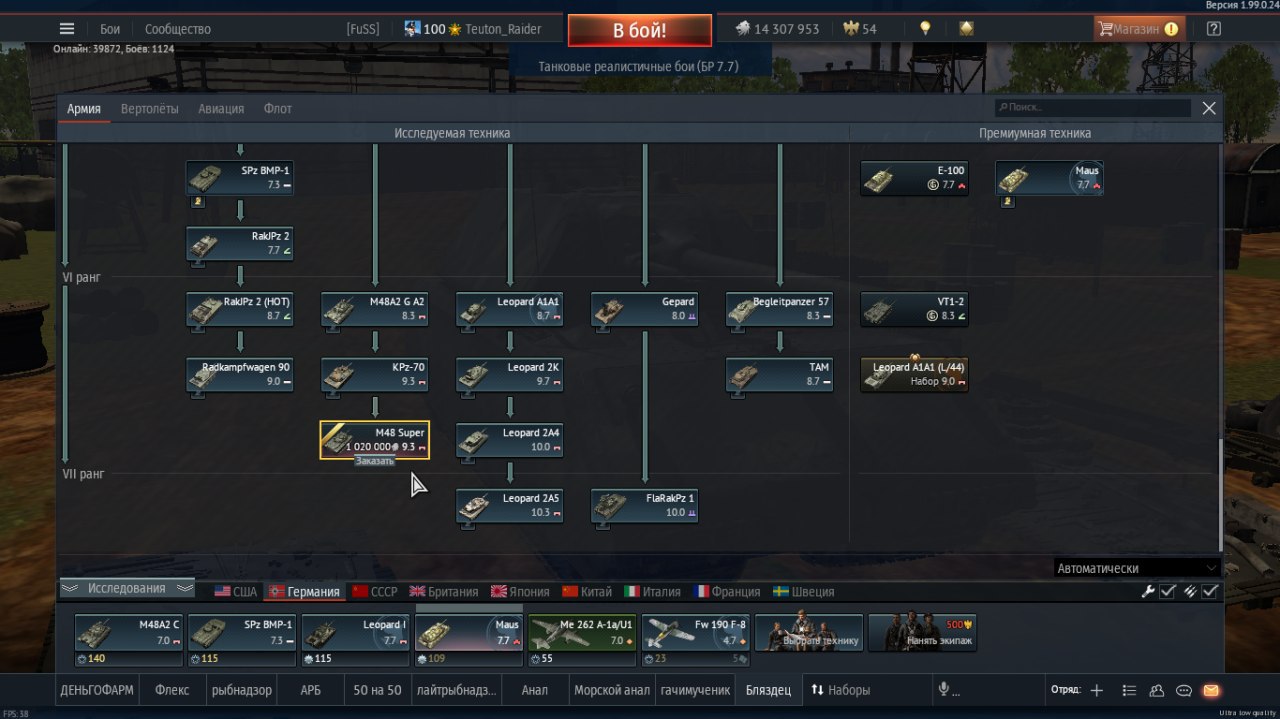
Task: Start battle with В бой! button
Action: click(640, 30)
